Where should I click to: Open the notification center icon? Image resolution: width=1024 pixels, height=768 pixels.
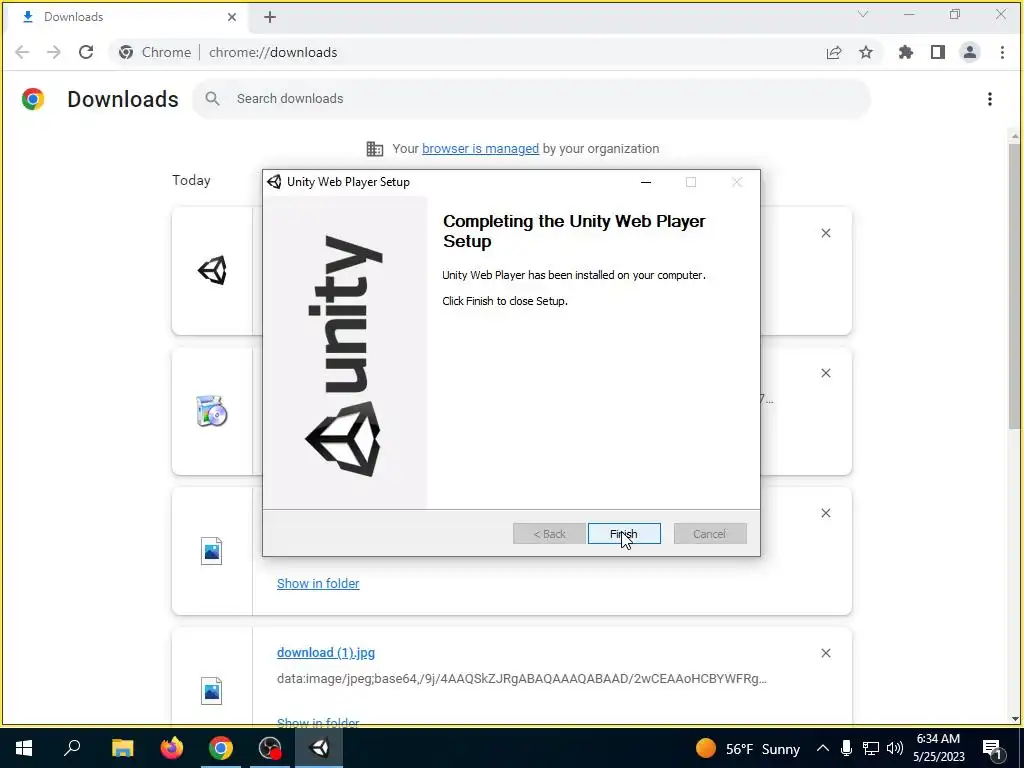point(992,748)
